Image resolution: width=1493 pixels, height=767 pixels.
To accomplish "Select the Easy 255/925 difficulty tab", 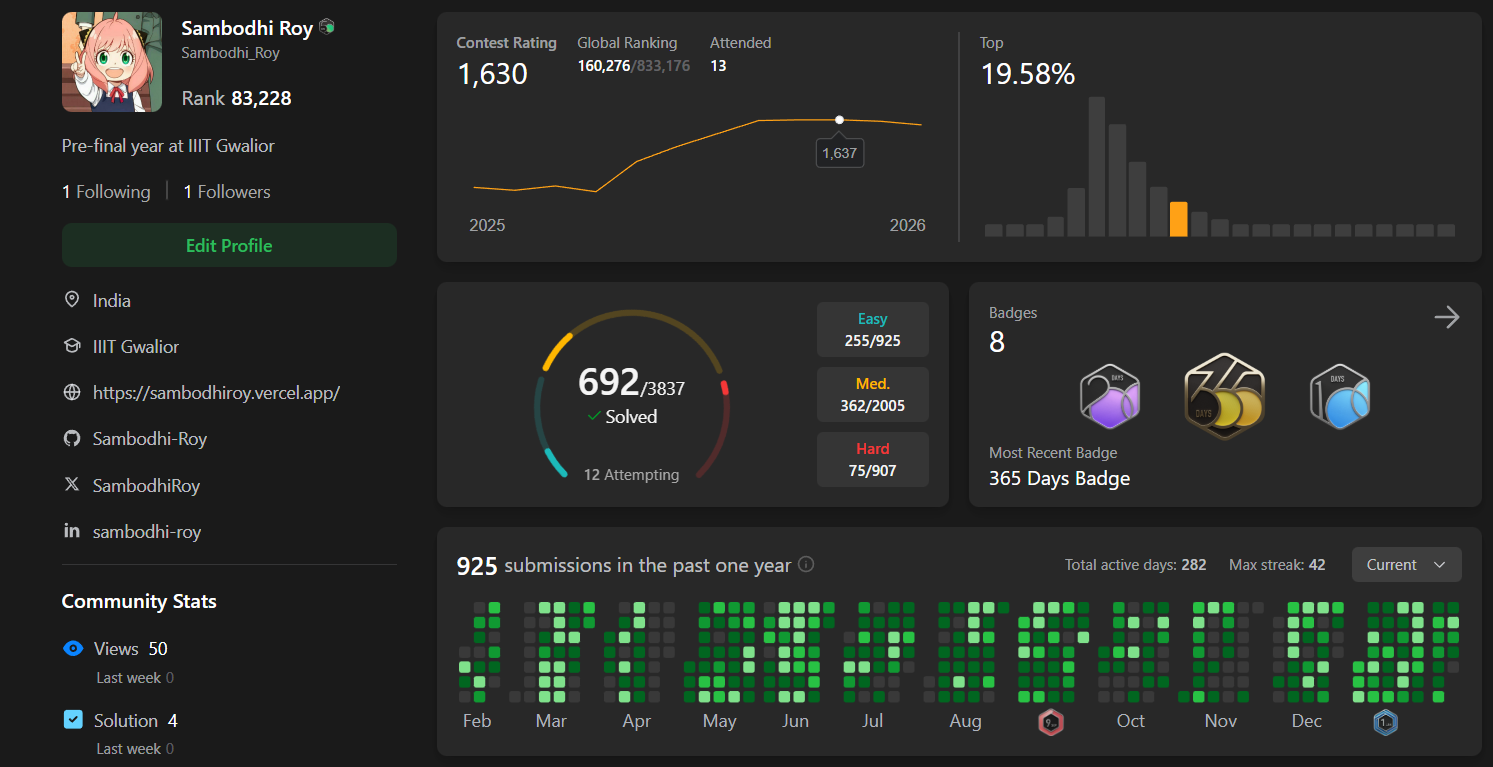I will 872,330.
